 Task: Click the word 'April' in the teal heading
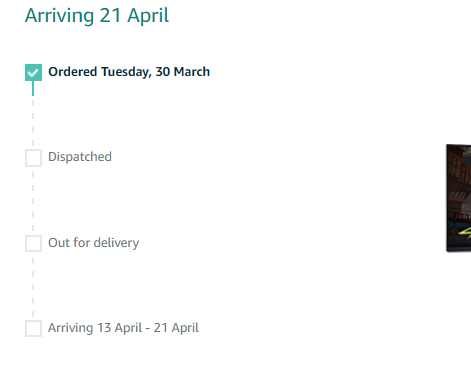click(x=148, y=16)
